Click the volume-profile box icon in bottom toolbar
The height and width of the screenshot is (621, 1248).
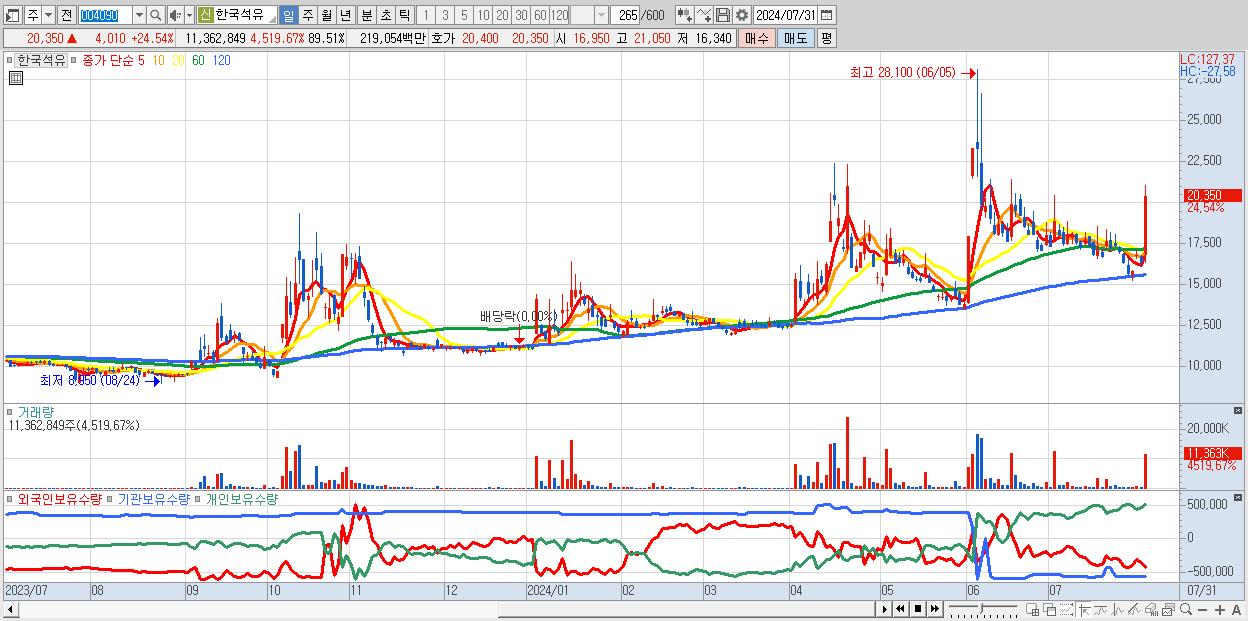[1151, 609]
